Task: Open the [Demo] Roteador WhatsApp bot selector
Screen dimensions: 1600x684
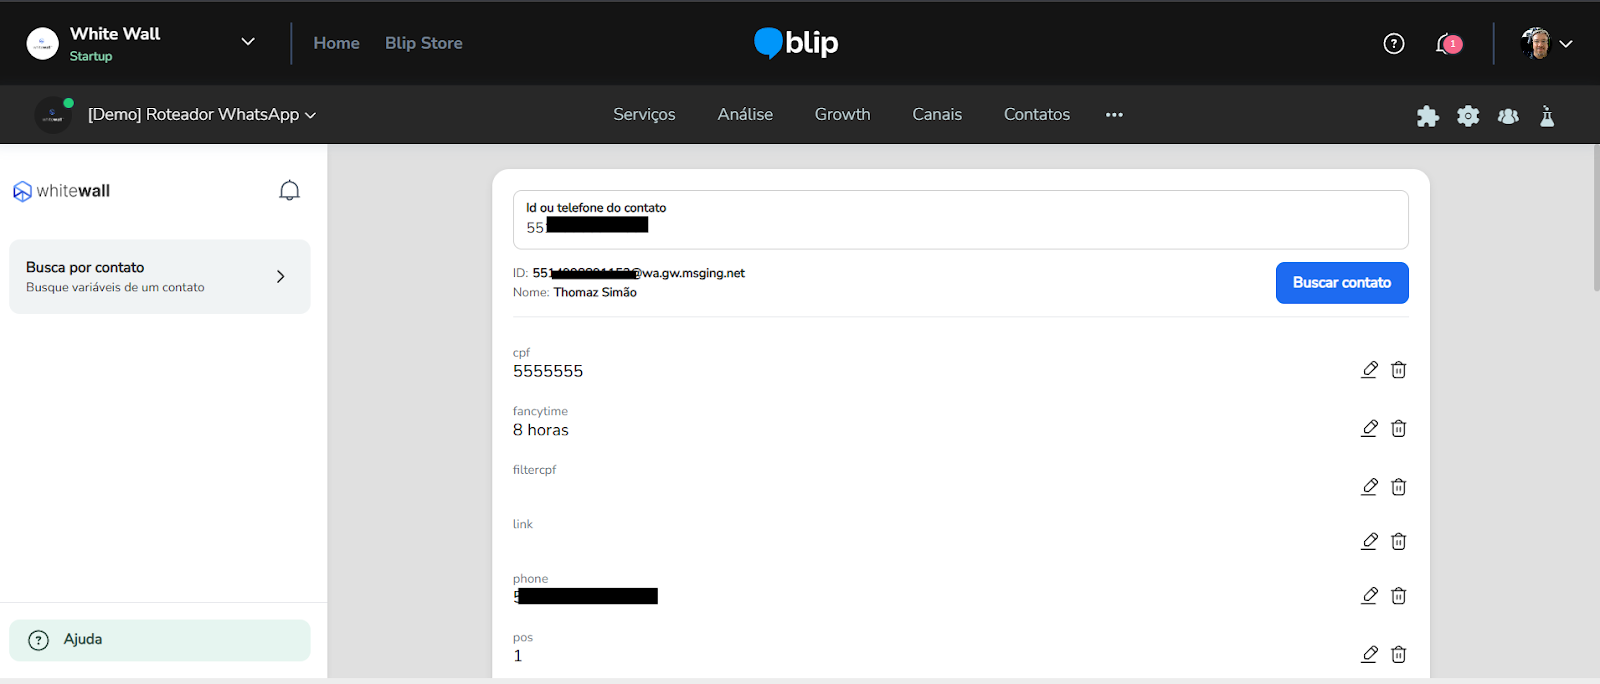Action: click(x=201, y=115)
